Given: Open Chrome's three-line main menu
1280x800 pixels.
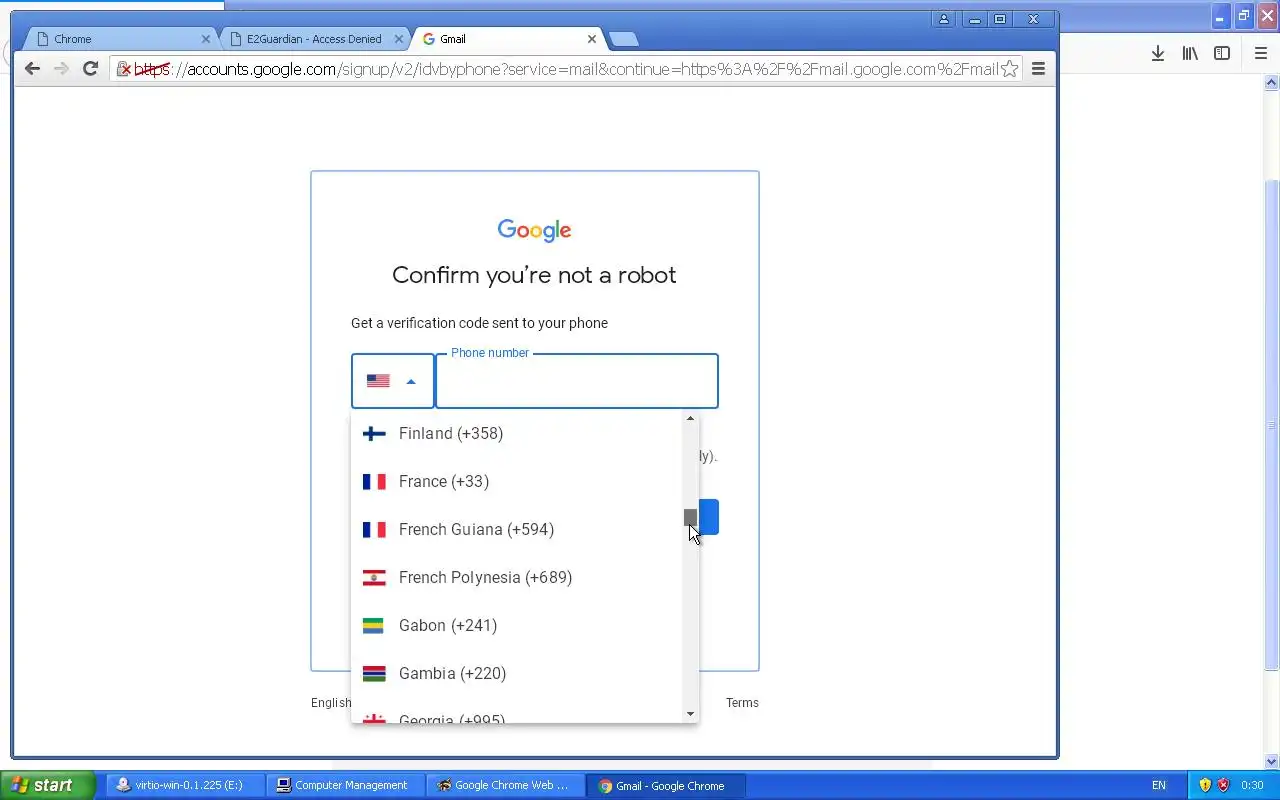Looking at the screenshot, I should pos(1038,68).
